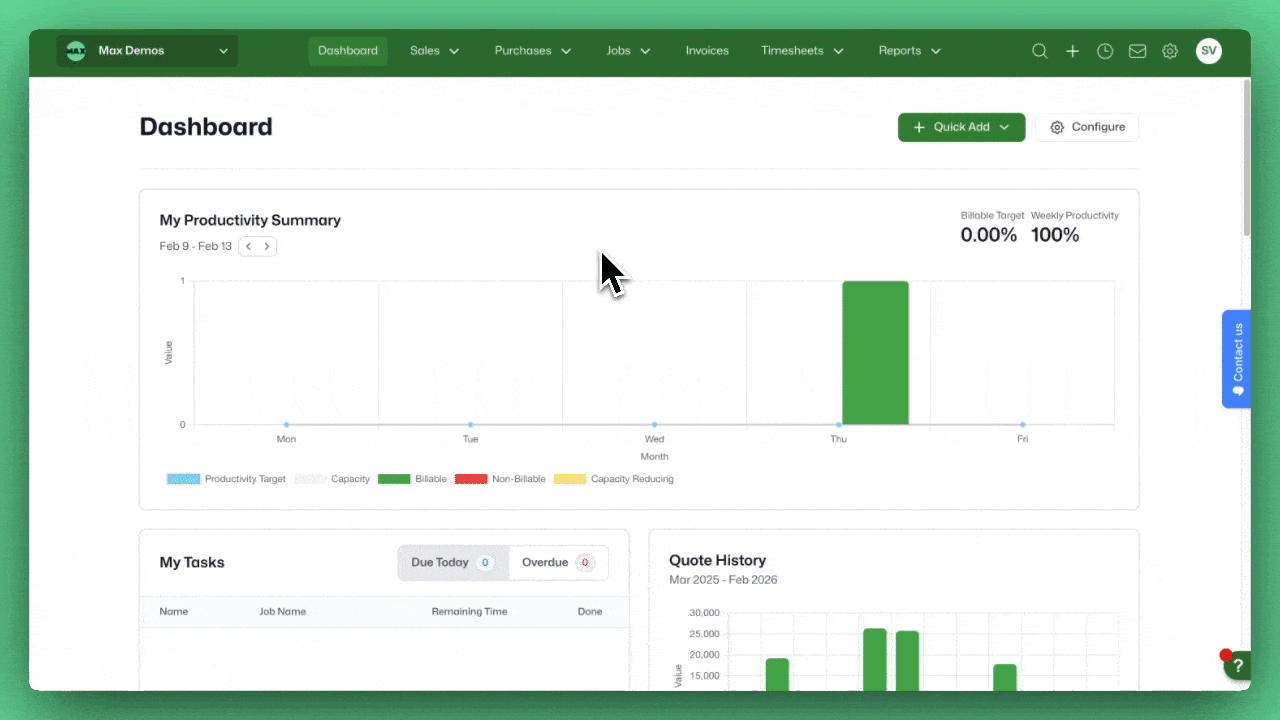Open the SV user avatar
1280x720 pixels.
[1209, 51]
